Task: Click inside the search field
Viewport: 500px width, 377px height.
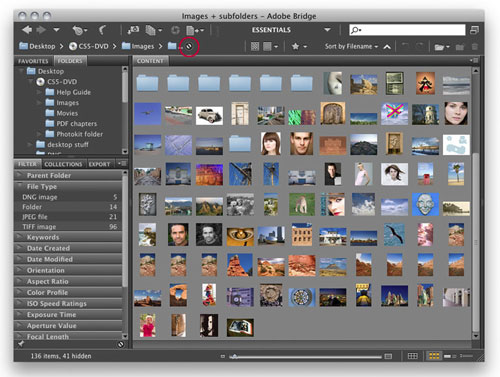Action: click(x=407, y=30)
